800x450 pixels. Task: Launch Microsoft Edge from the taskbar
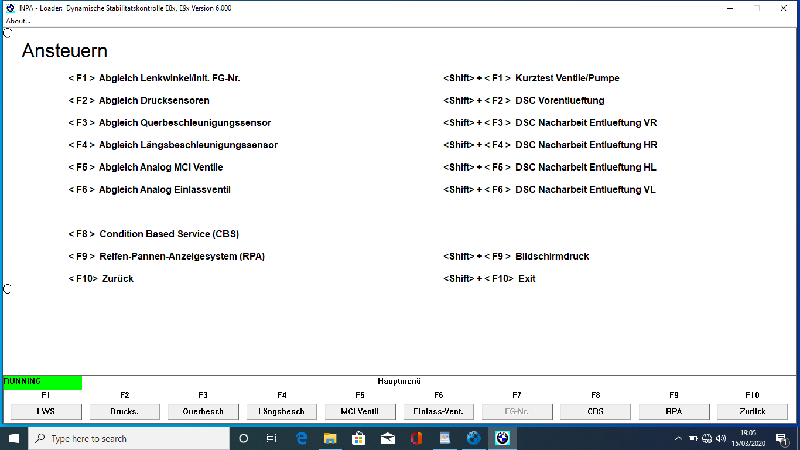click(301, 438)
